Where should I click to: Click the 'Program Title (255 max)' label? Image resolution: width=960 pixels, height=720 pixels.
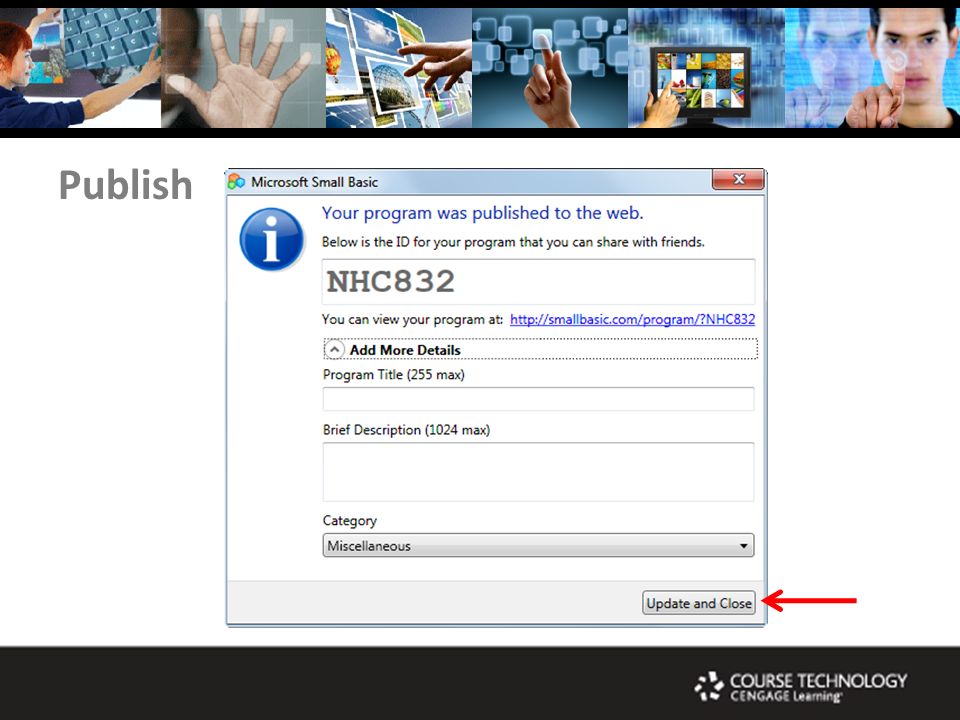[x=394, y=375]
